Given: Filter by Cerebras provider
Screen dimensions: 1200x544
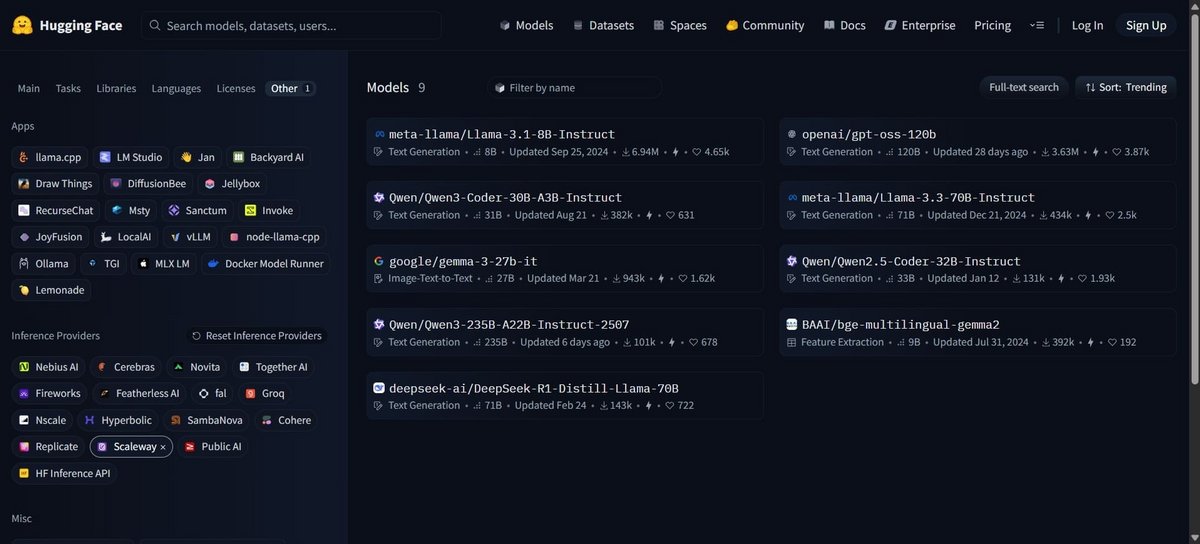Looking at the screenshot, I should tap(126, 367).
